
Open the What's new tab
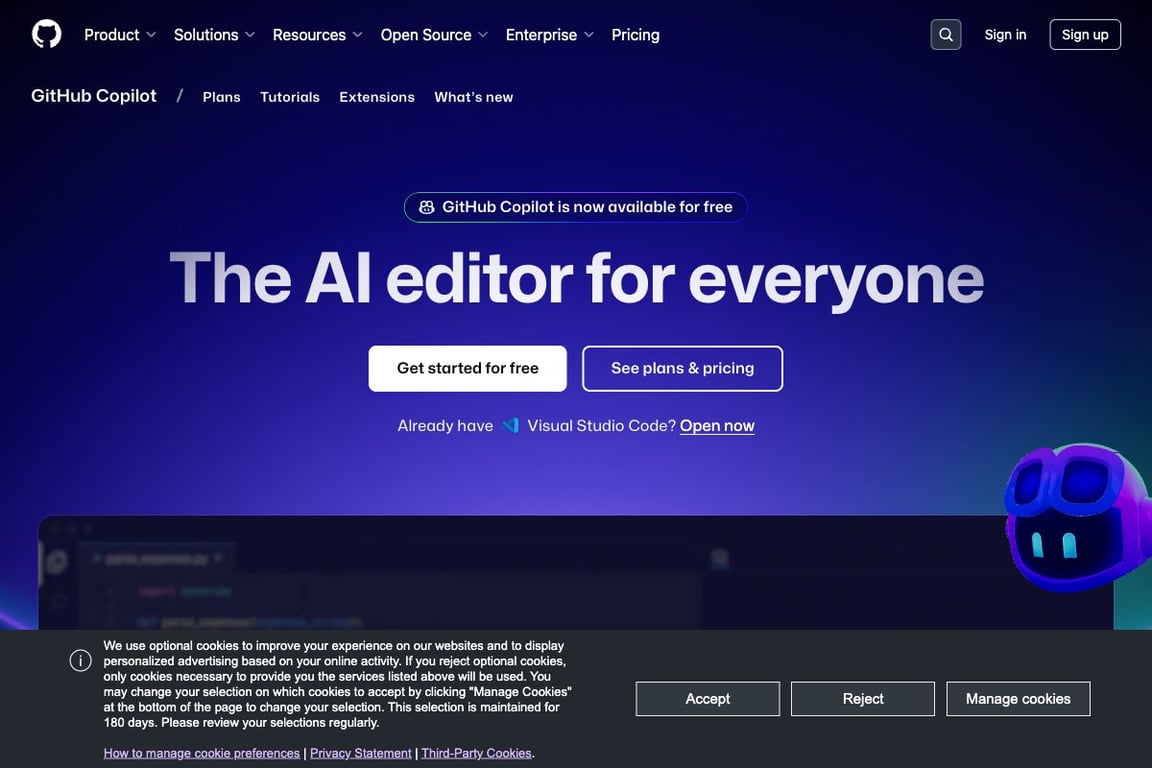tap(473, 97)
